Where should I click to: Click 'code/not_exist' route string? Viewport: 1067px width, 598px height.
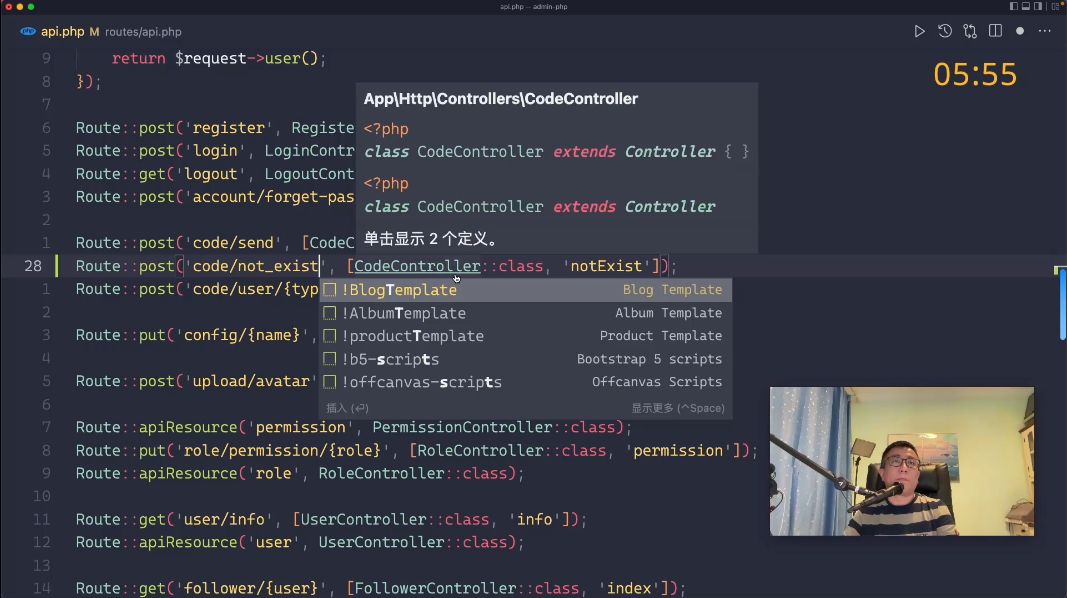(x=256, y=266)
